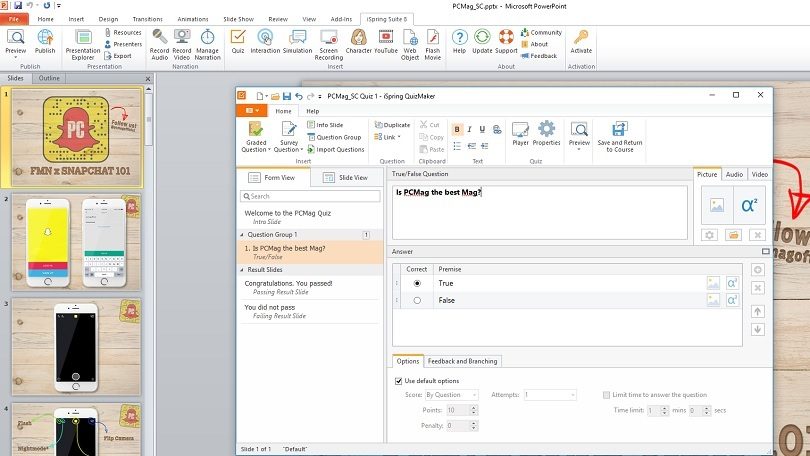Switch to Outline pane tab
Viewport: 810px width, 456px height.
pyautogui.click(x=49, y=78)
